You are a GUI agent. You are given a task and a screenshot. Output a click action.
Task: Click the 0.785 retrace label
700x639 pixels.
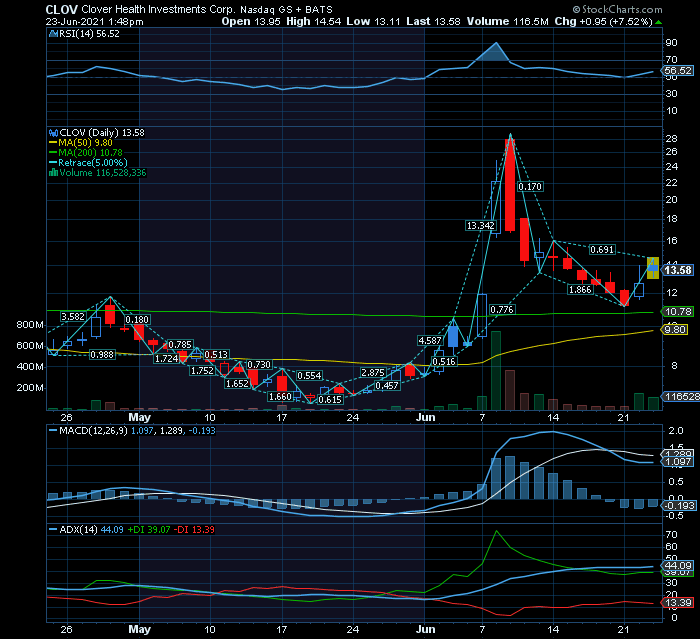(180, 345)
